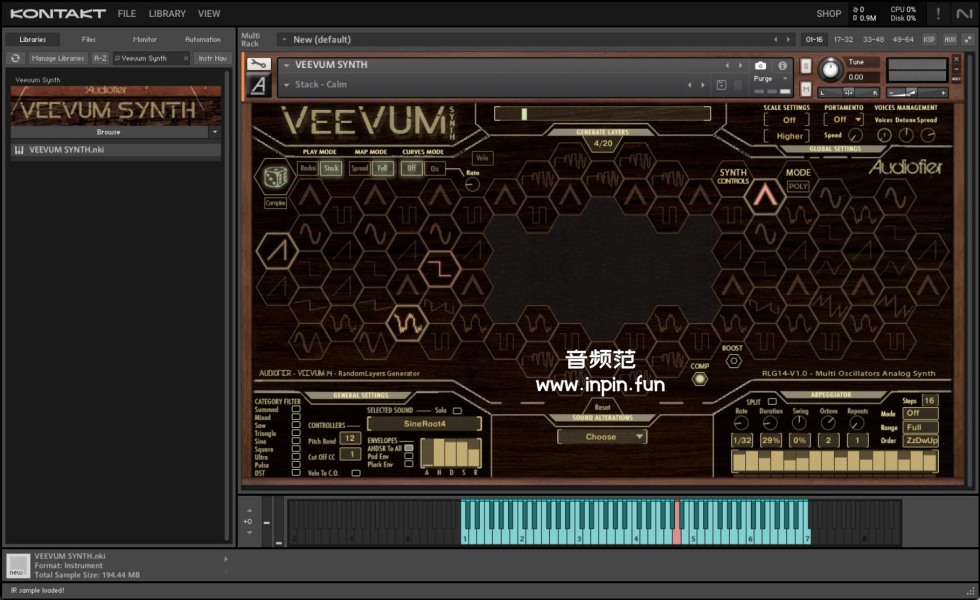
Task: Go to next snapshot arrow for Stack - Calm
Action: click(x=703, y=85)
